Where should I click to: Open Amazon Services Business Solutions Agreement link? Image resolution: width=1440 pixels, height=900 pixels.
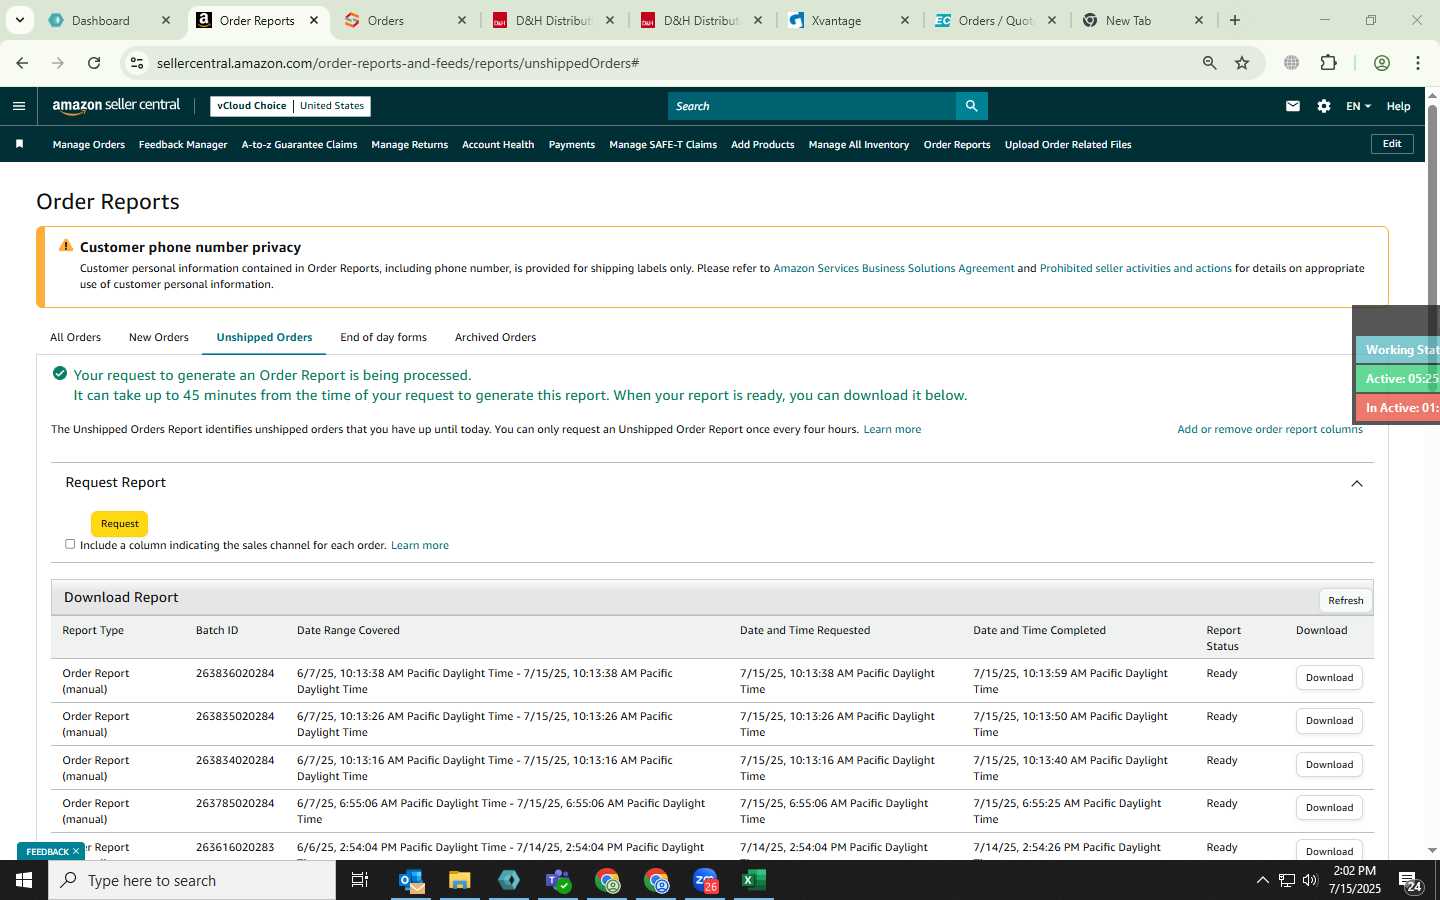[894, 268]
